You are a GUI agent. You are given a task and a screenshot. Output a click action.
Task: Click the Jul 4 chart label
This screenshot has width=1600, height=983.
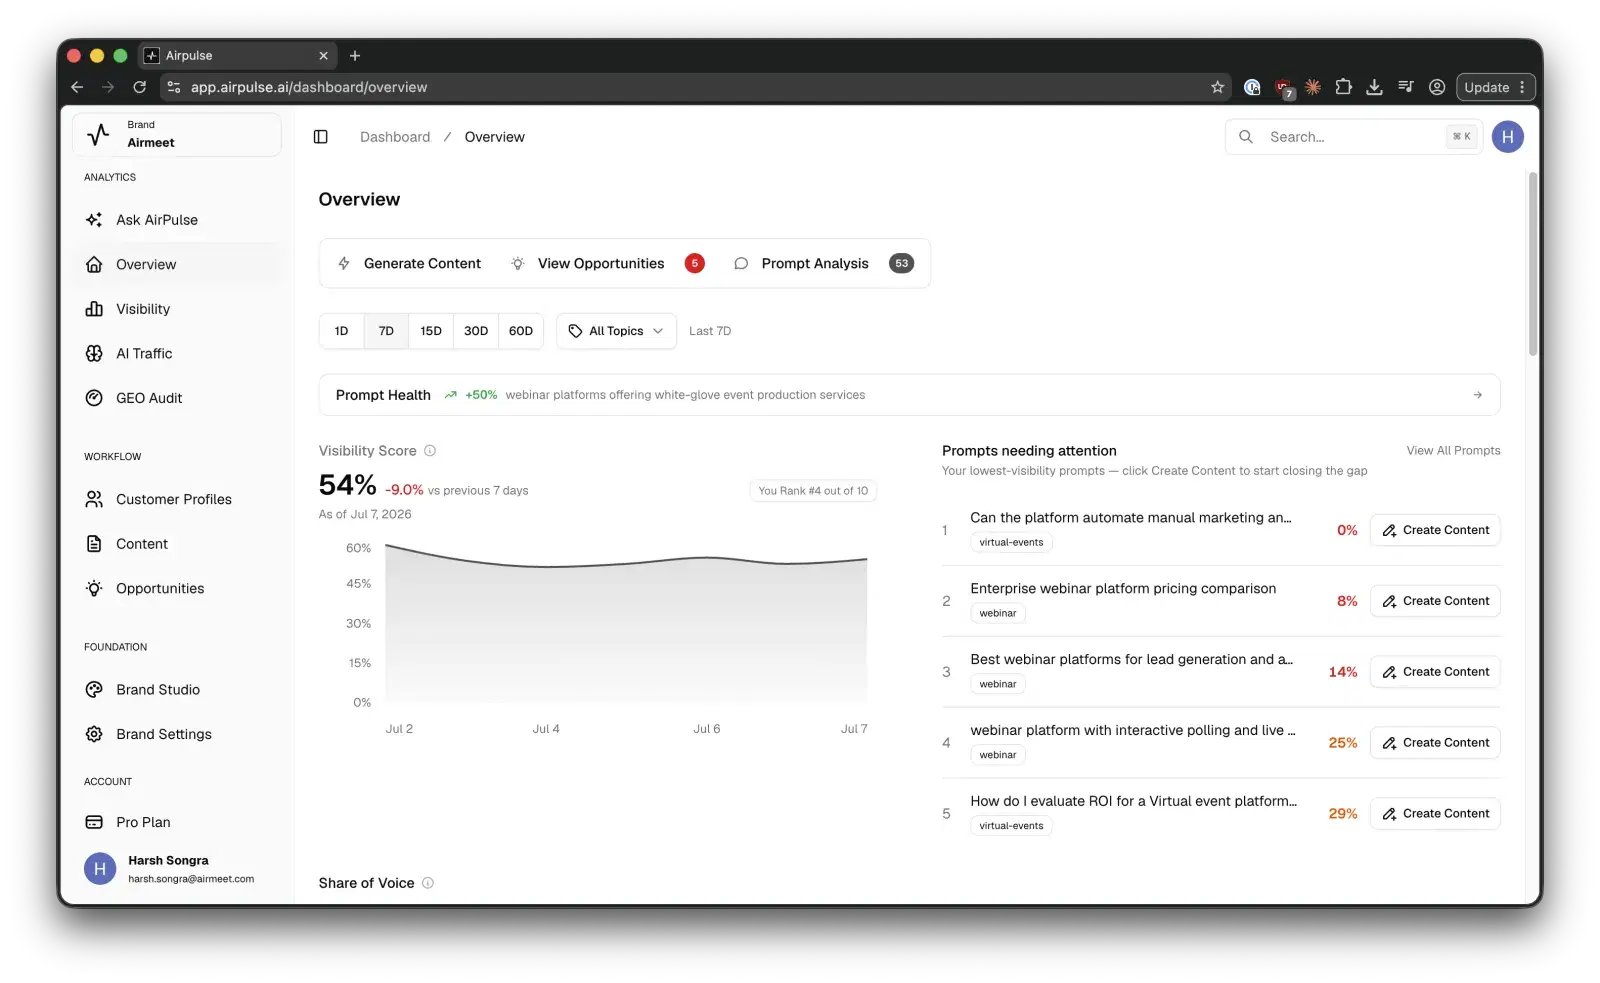pyautogui.click(x=546, y=729)
